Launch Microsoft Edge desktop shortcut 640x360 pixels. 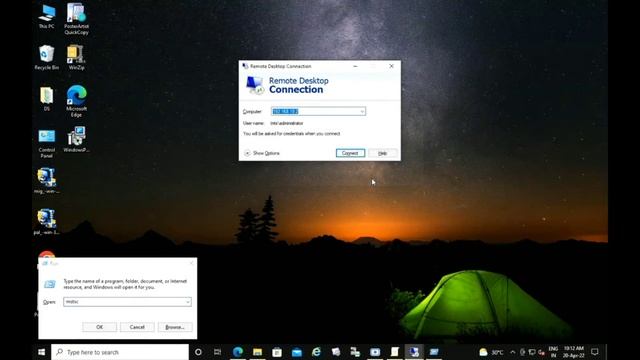coord(76,101)
